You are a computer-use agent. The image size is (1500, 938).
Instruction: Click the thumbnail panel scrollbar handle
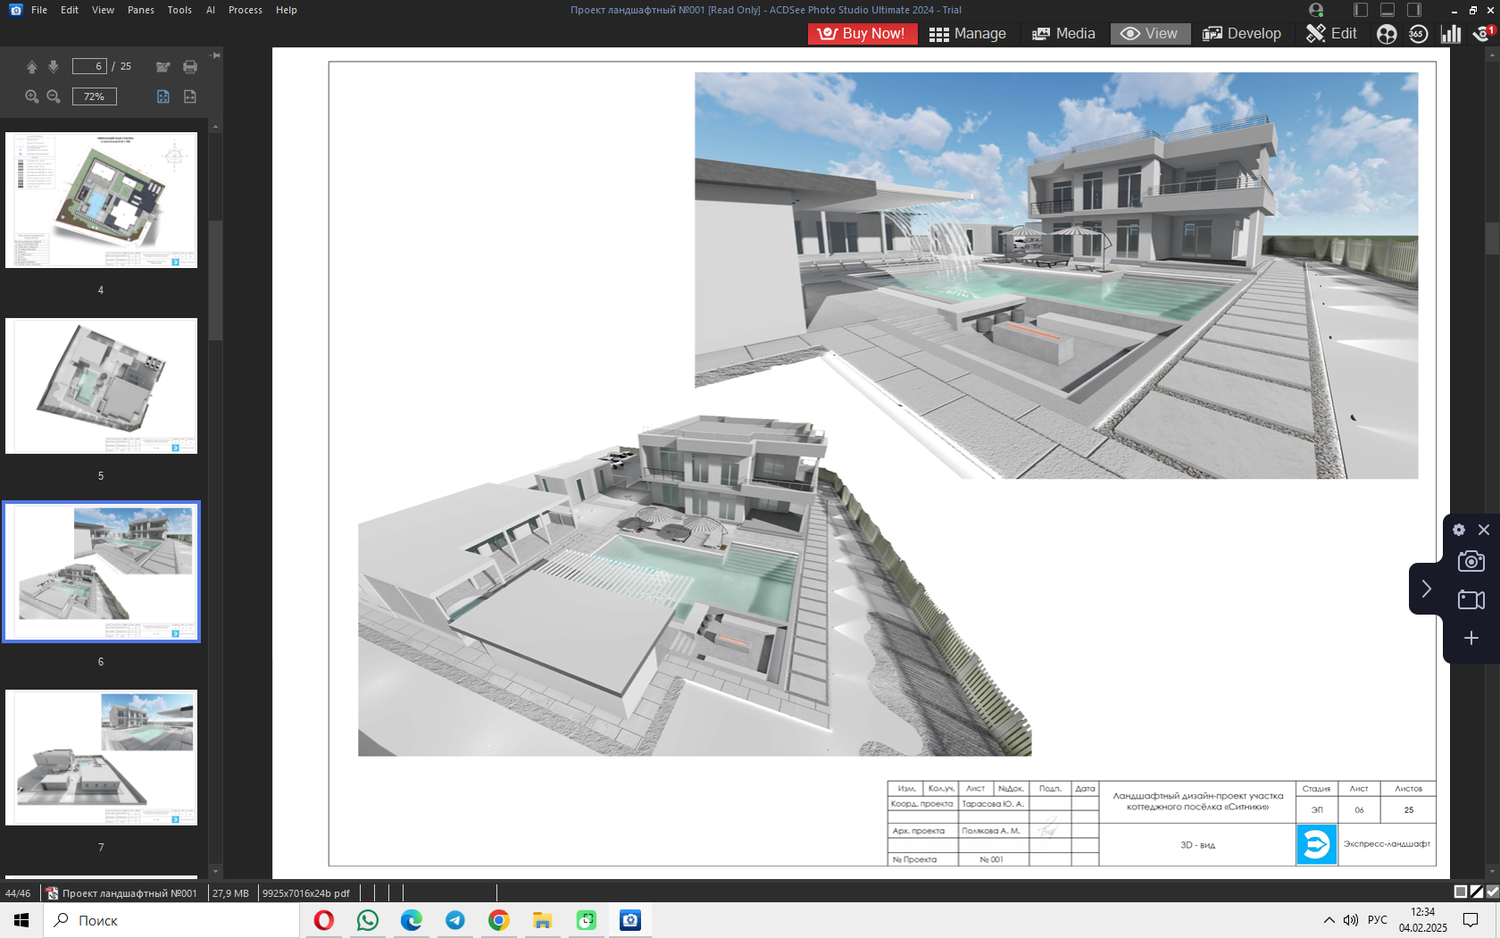[x=215, y=280]
